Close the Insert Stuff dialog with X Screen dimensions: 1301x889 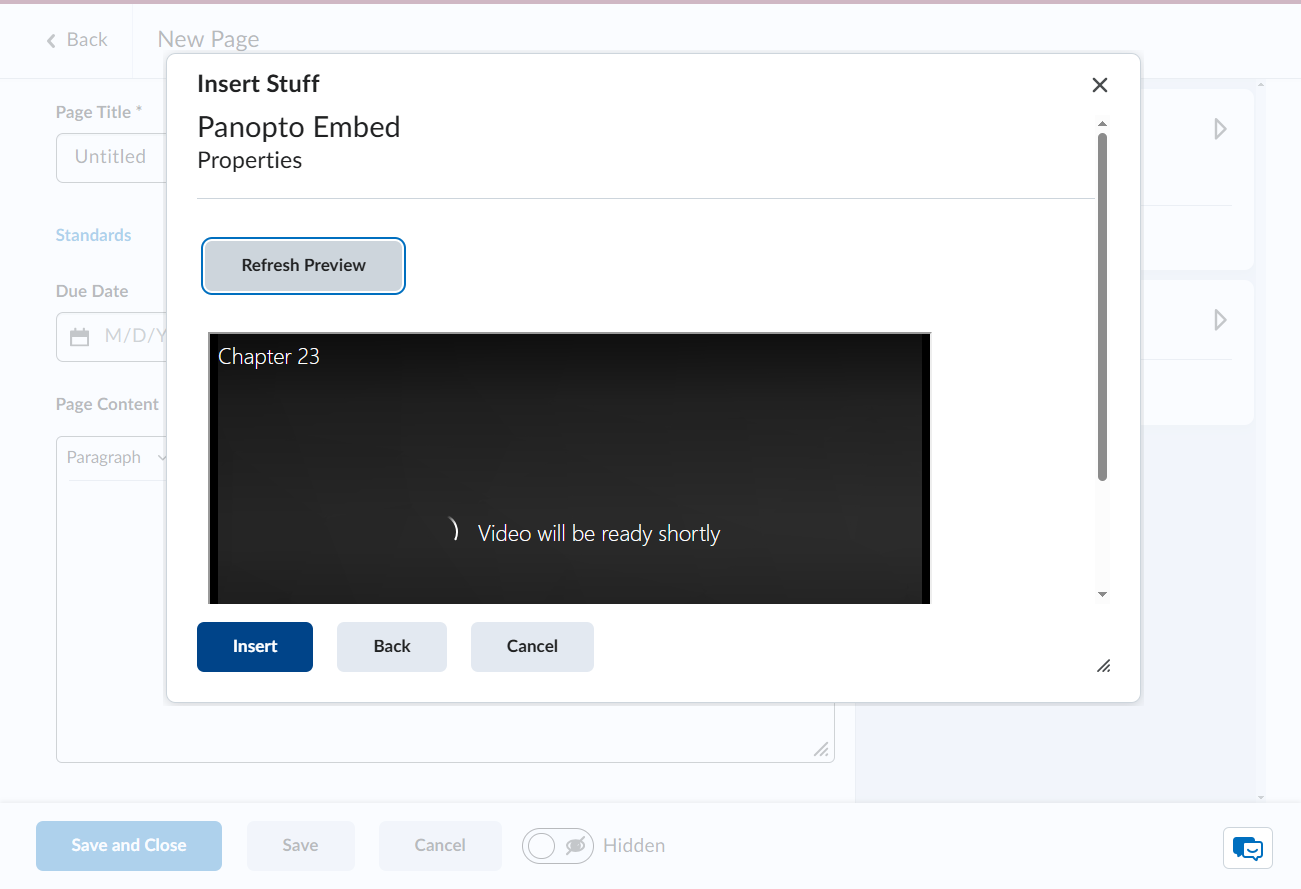pyautogui.click(x=1100, y=85)
